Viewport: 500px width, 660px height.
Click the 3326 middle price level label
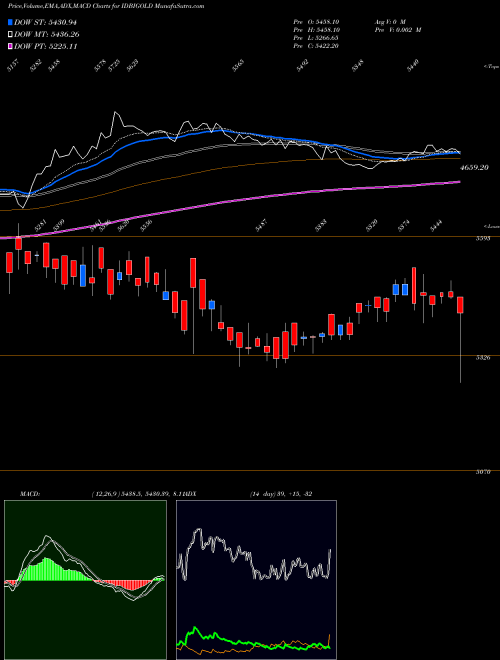[x=483, y=357]
